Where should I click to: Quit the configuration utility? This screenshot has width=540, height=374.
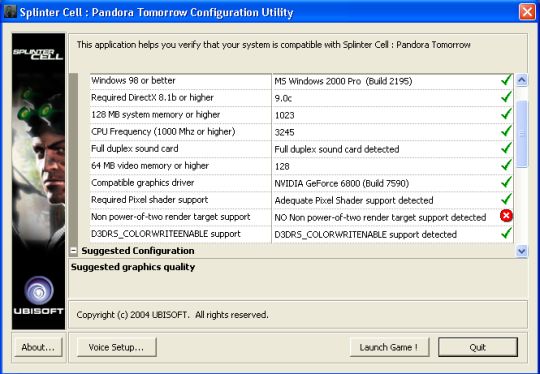(x=478, y=347)
